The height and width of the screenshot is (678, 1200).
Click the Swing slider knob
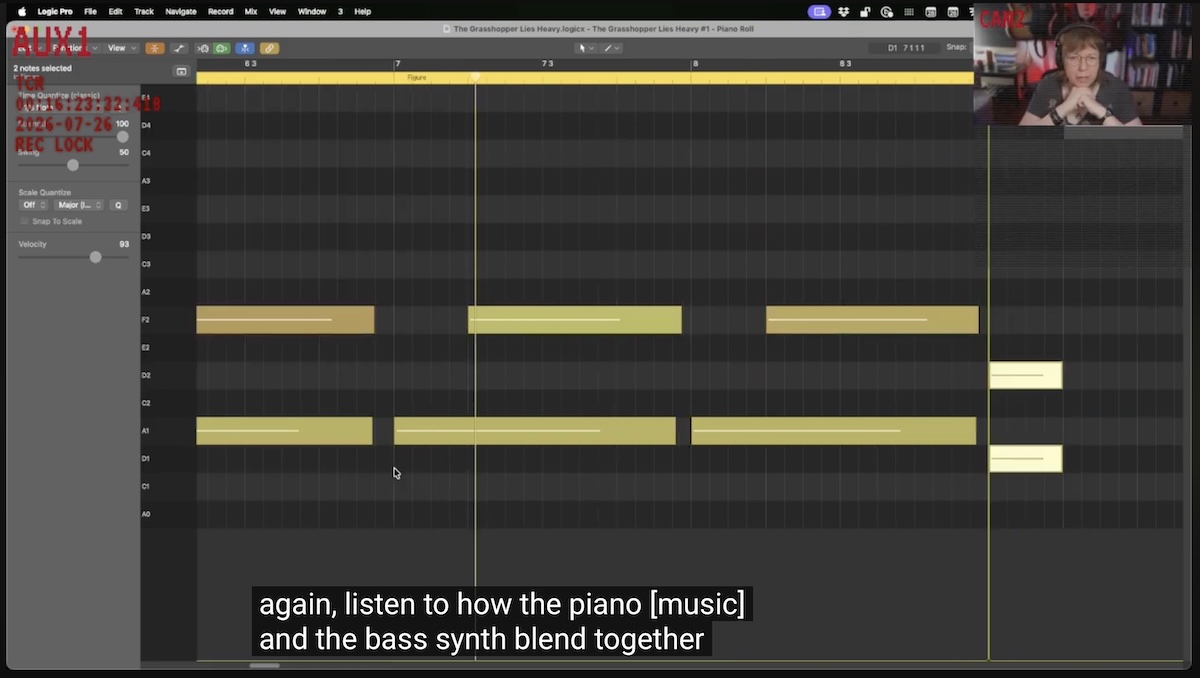coord(73,165)
